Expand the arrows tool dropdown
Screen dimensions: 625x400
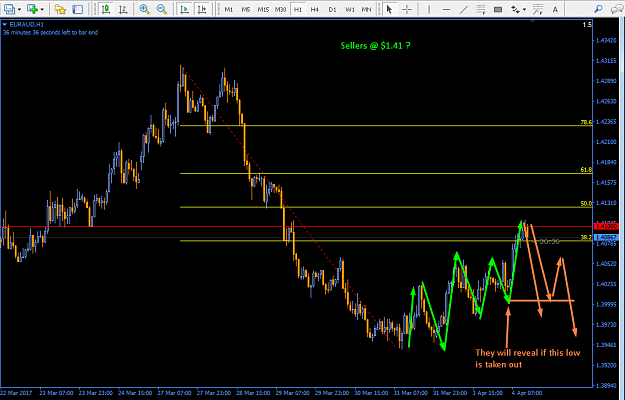click(524, 9)
